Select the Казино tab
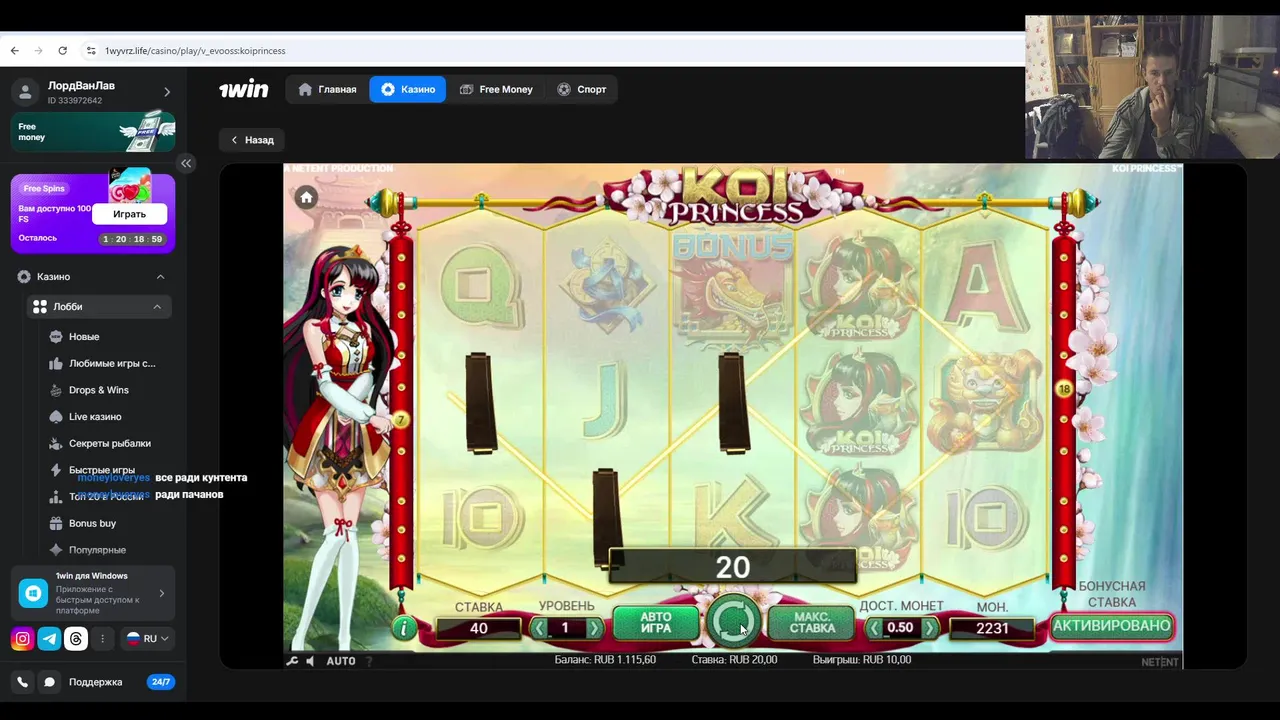 [408, 89]
